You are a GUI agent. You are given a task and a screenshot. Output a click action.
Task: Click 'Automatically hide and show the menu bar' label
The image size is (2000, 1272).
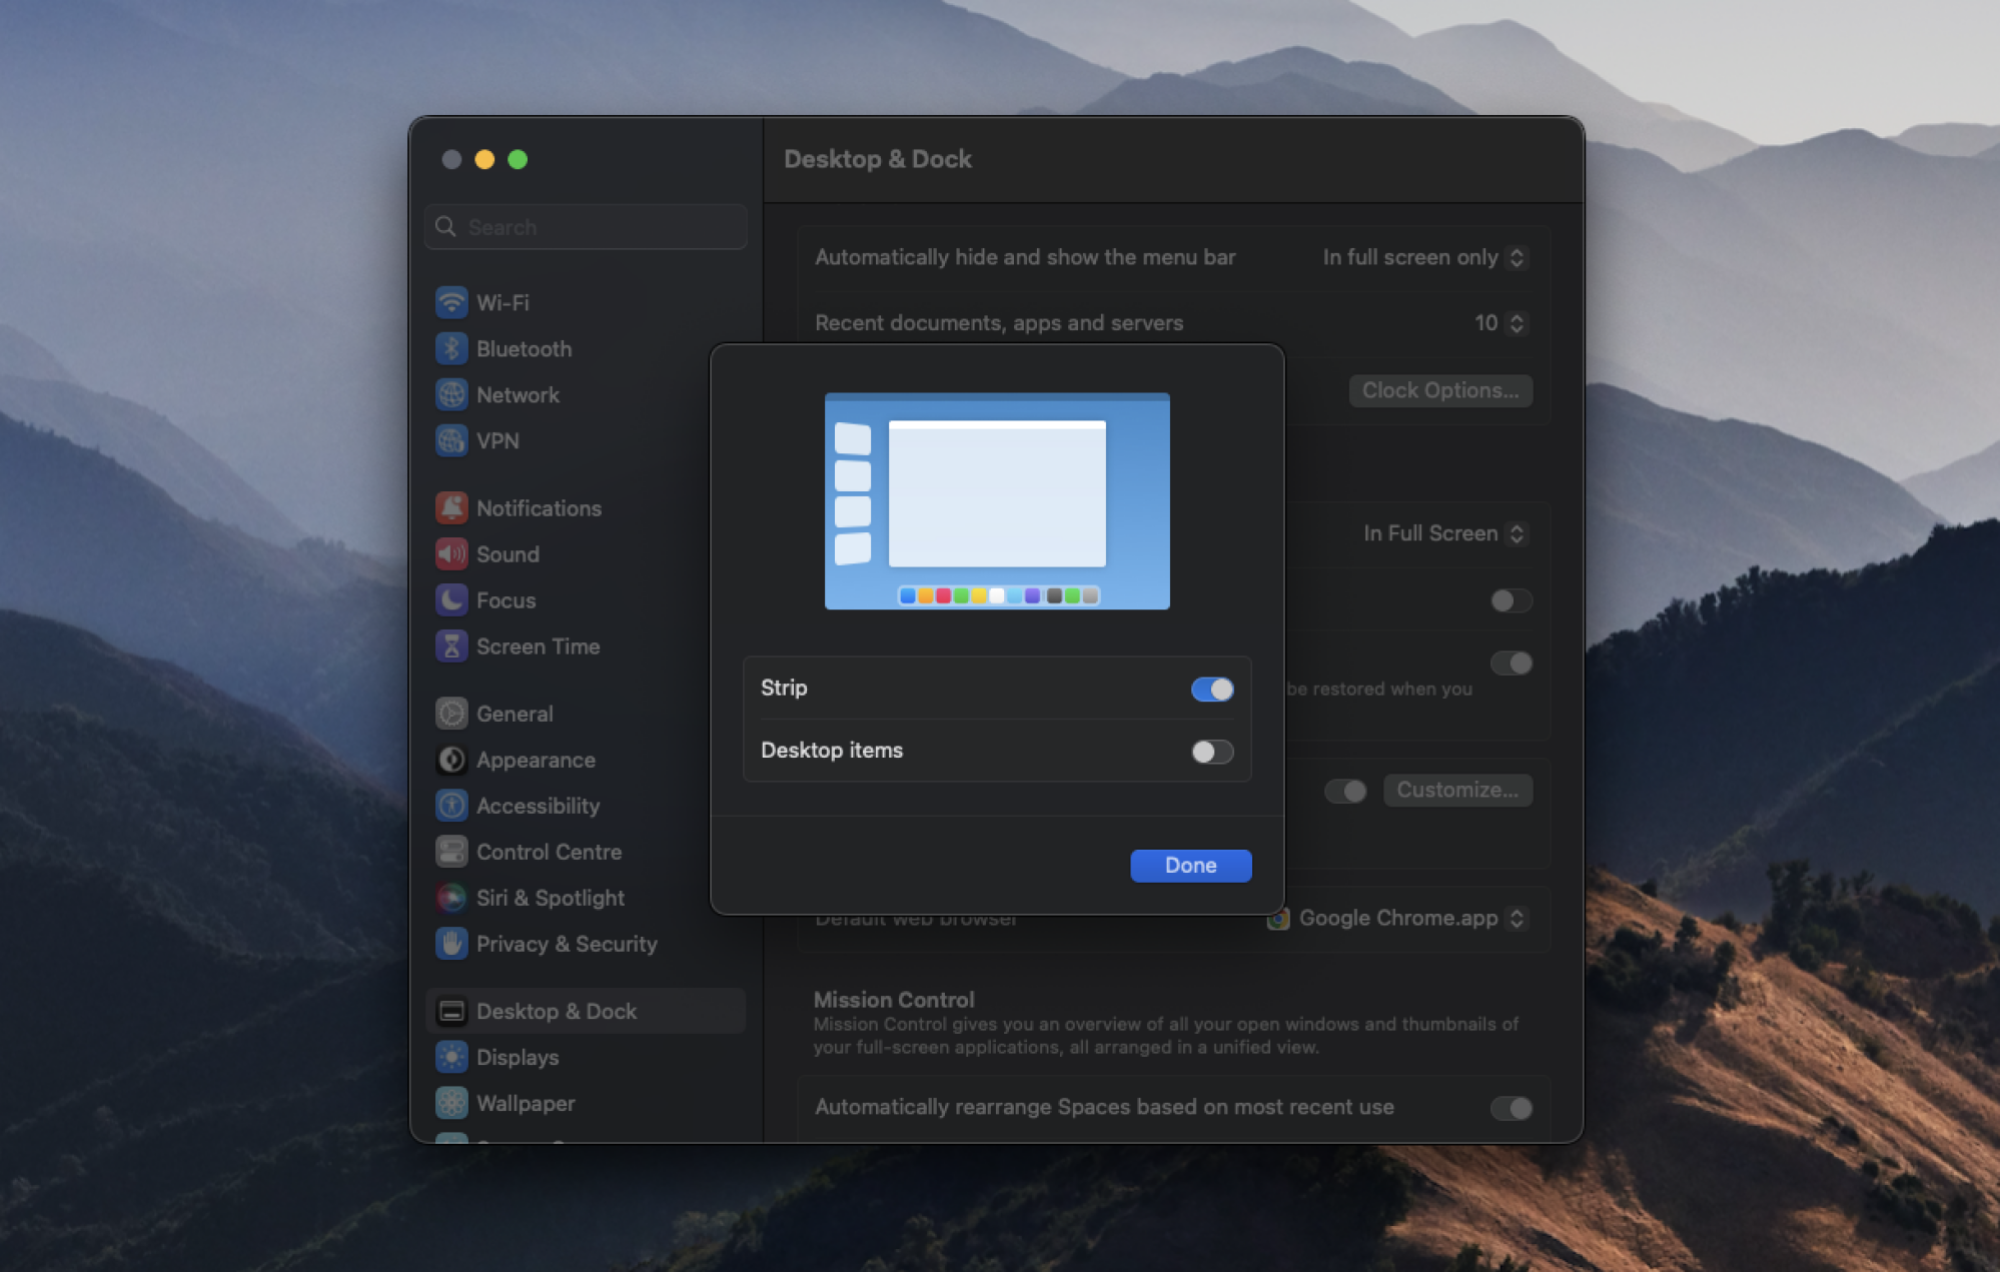click(1025, 257)
